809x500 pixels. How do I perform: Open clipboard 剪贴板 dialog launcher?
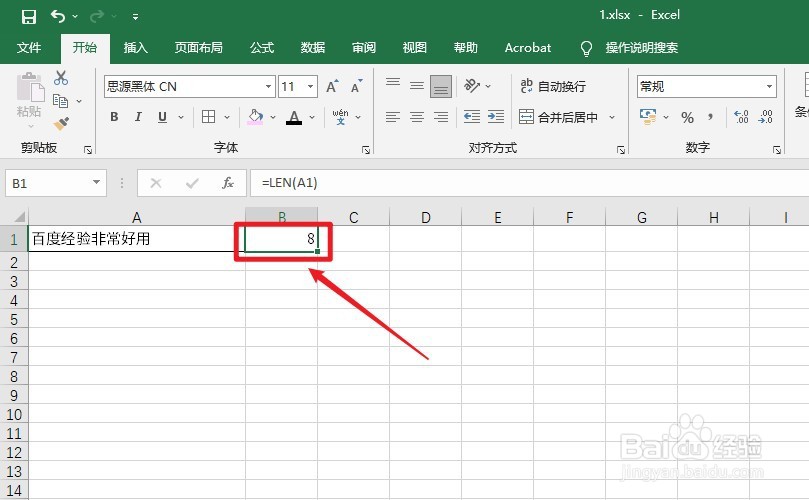pos(88,150)
